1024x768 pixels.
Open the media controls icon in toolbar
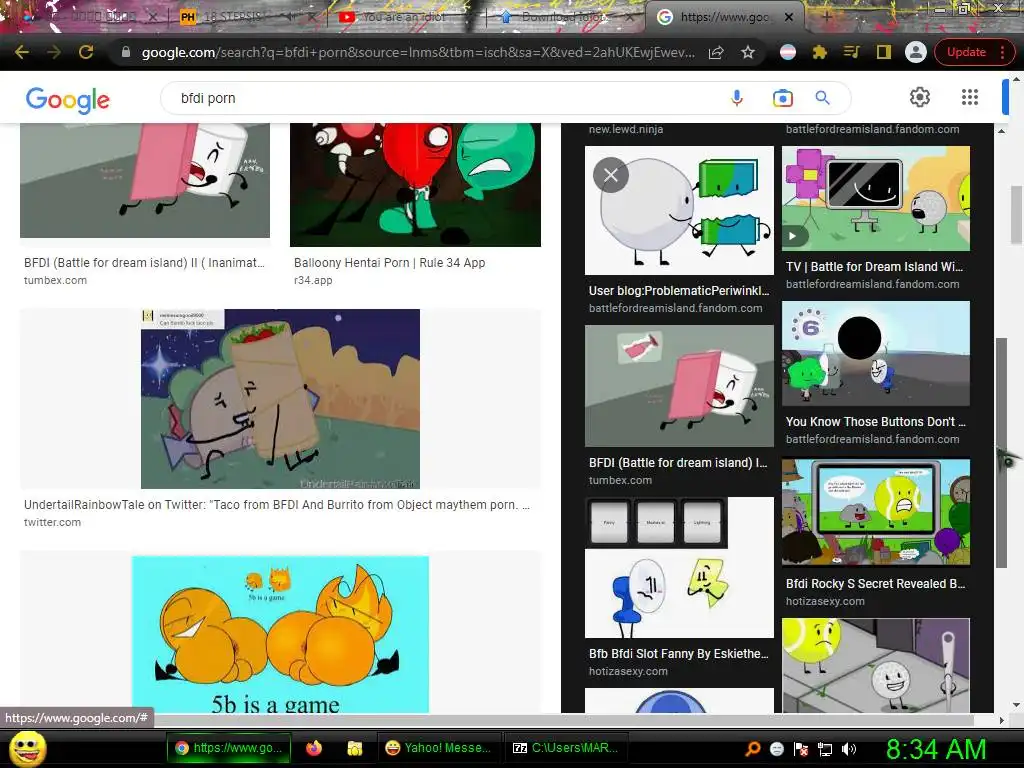click(x=852, y=52)
